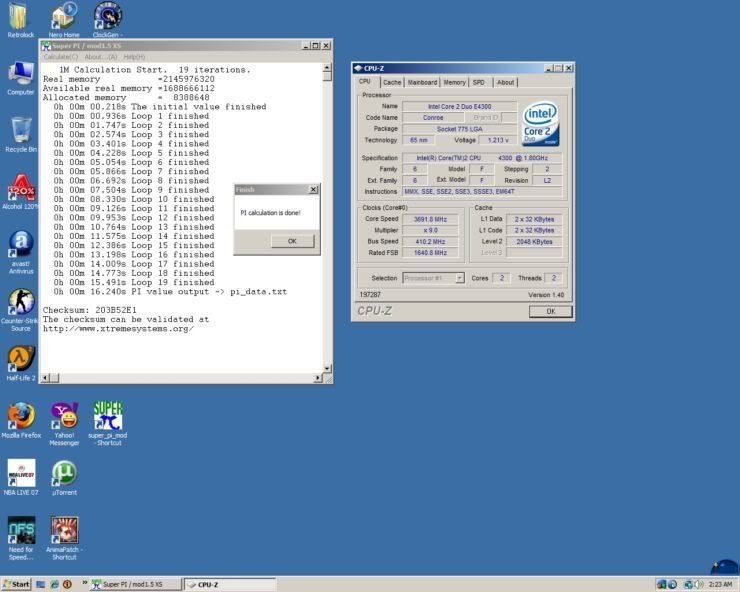The width and height of the screenshot is (740, 592).
Task: Click the Bus Speed value 410.2 MHz
Action: [x=430, y=242]
